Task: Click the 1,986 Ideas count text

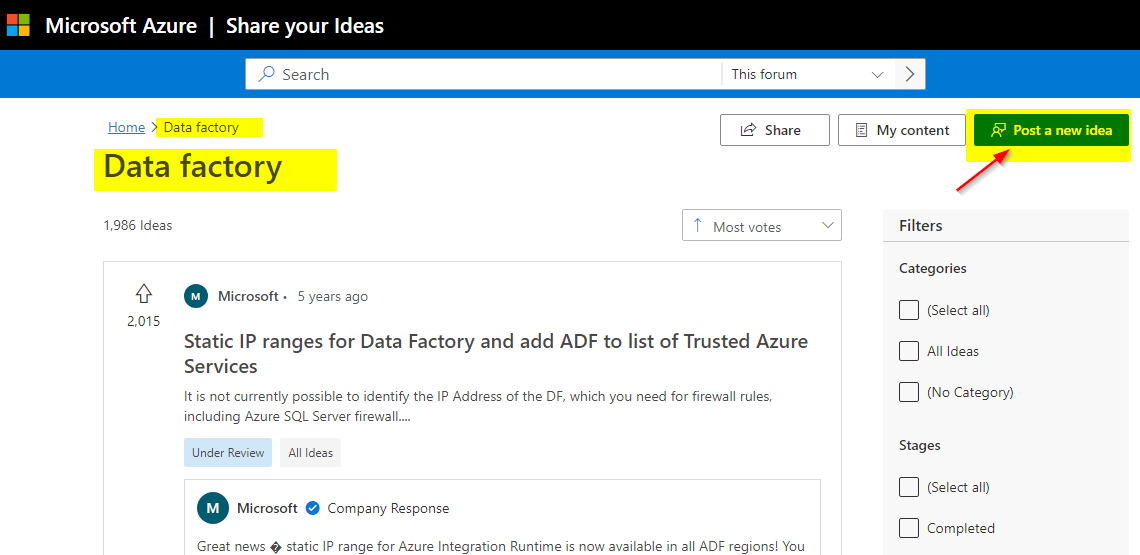Action: [138, 225]
